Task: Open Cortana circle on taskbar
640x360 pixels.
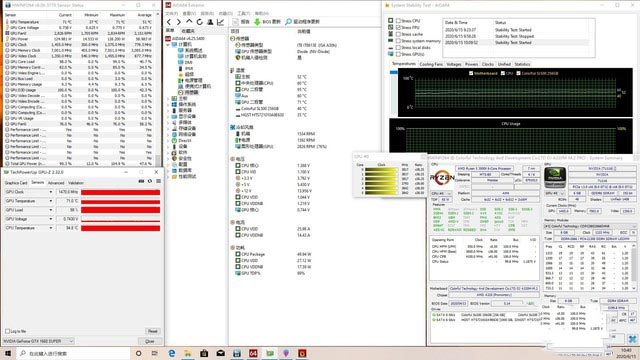Action: (138, 353)
